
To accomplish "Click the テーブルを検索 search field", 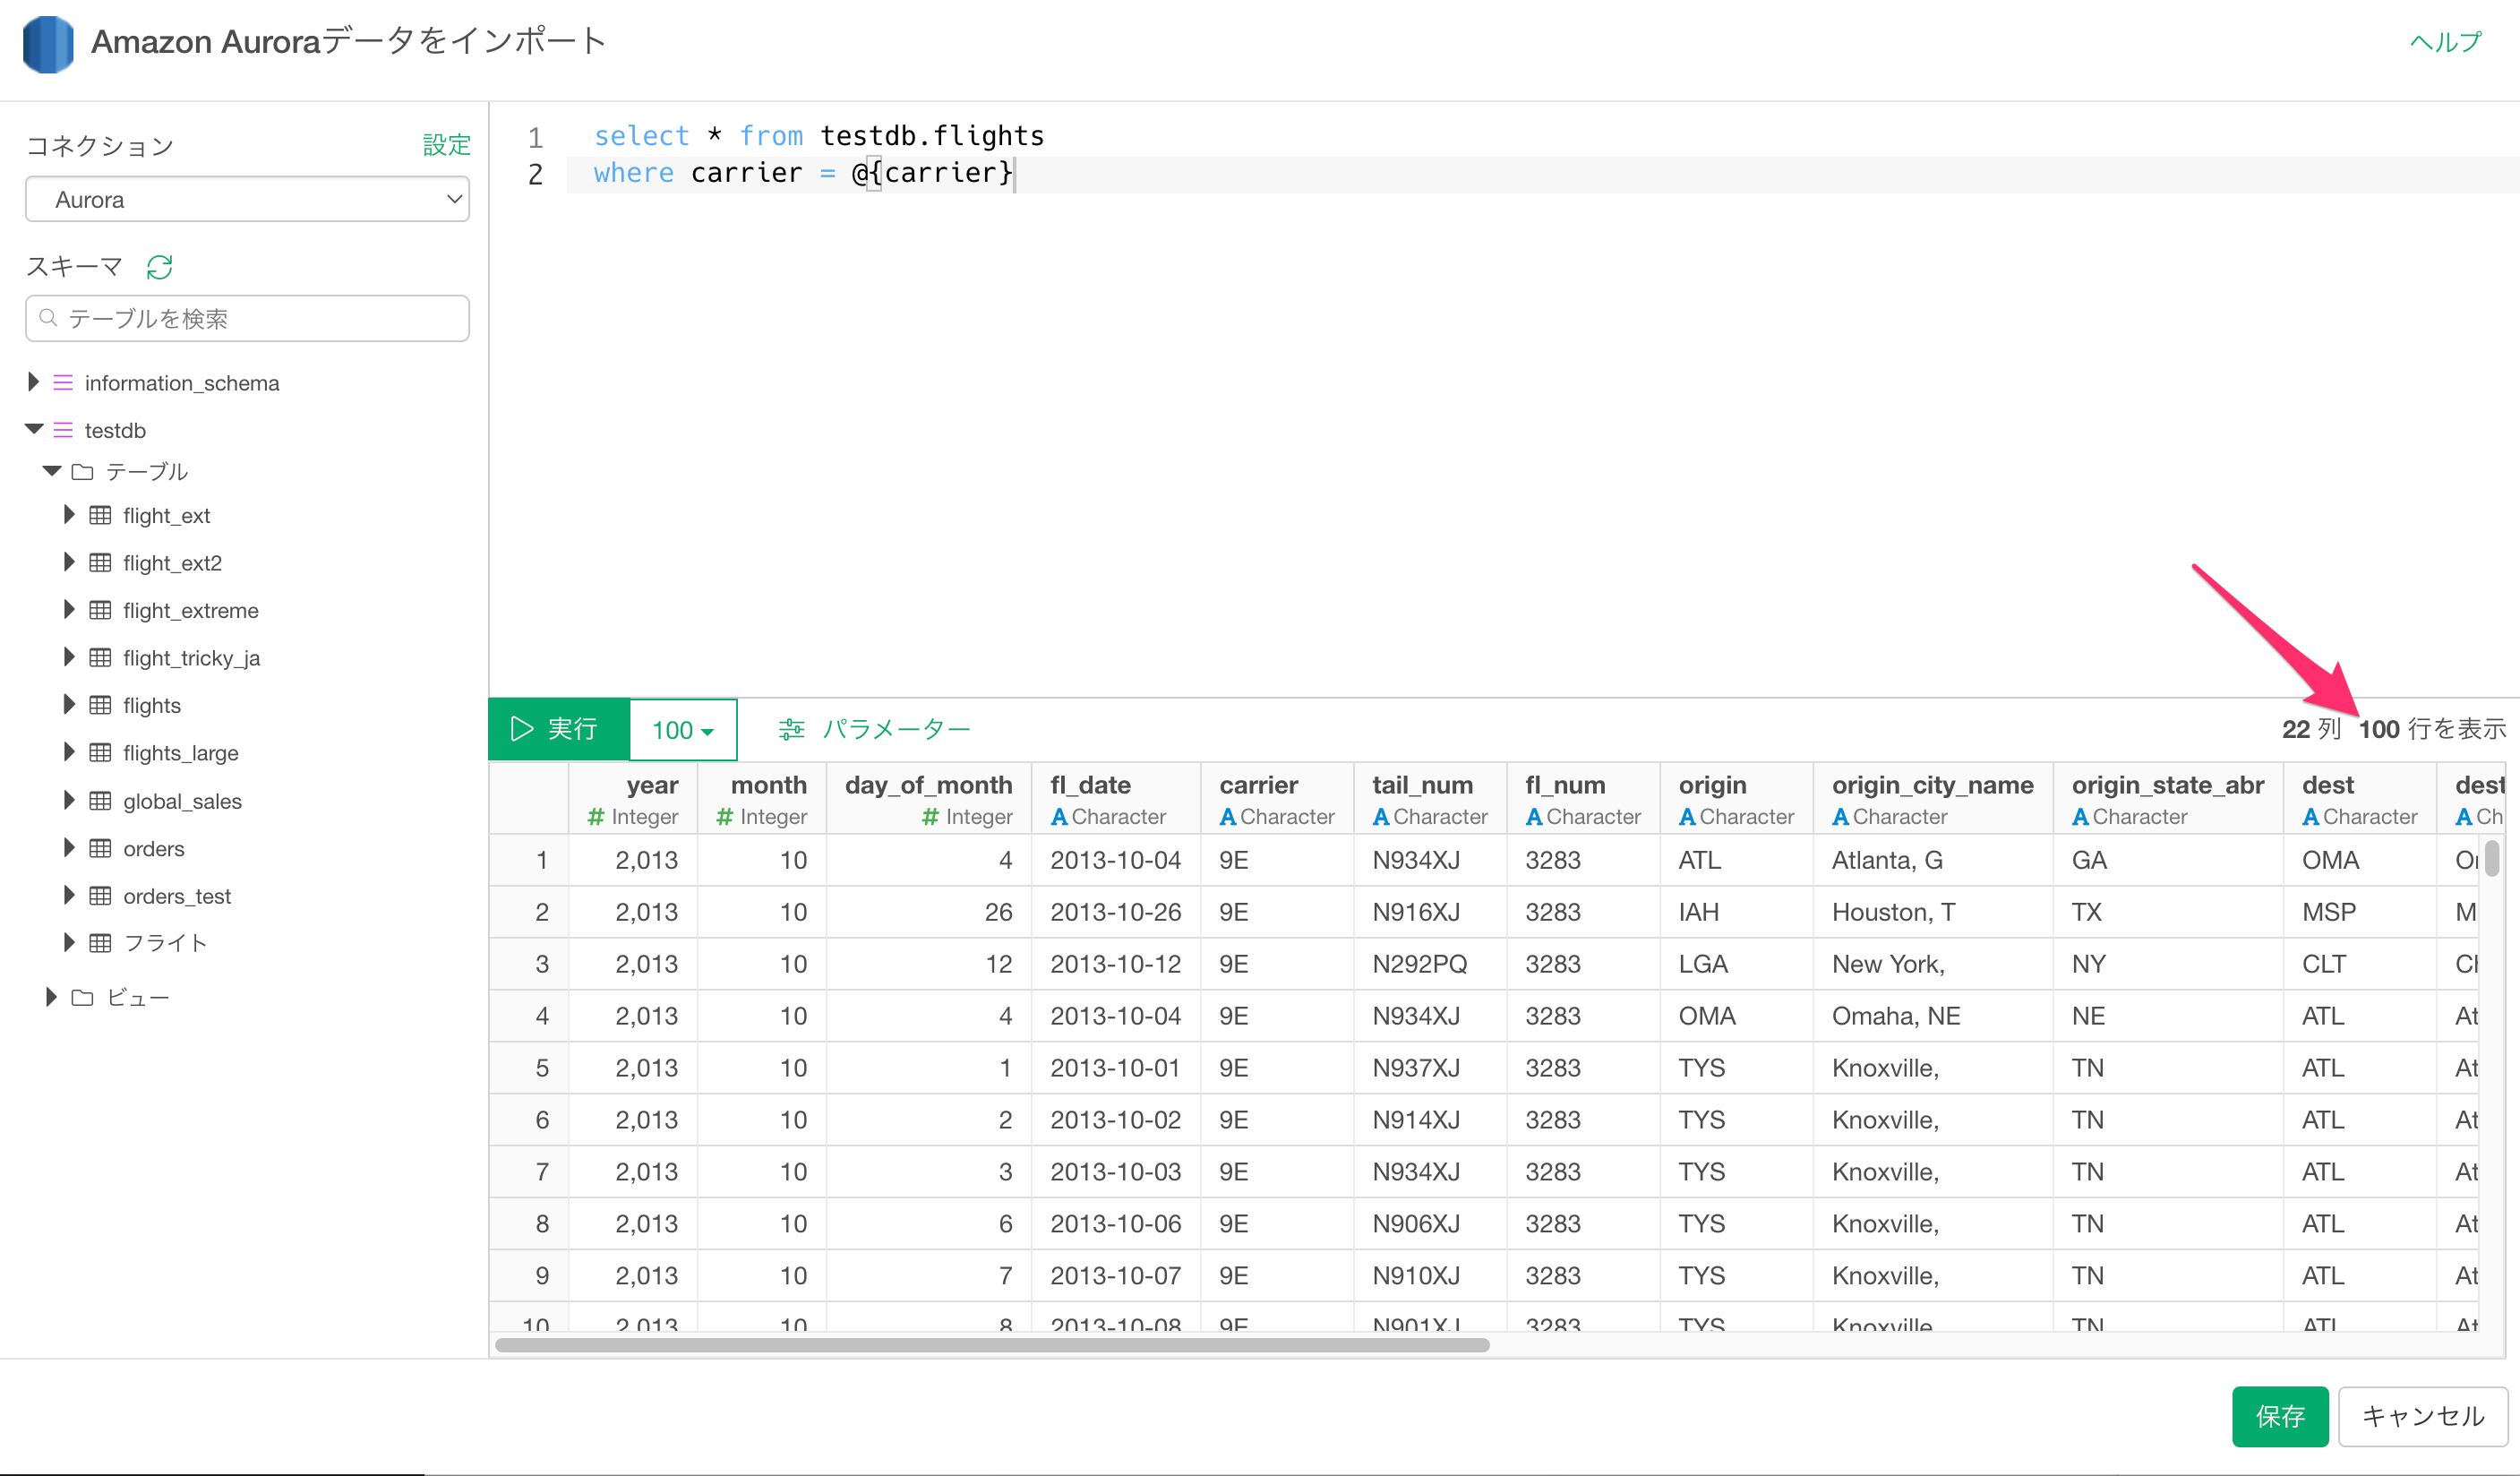I will (247, 318).
